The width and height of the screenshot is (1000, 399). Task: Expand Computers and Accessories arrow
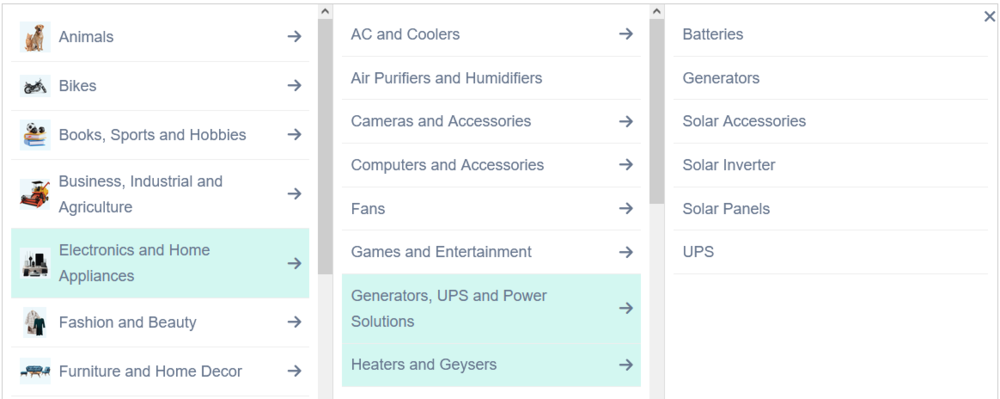point(626,164)
